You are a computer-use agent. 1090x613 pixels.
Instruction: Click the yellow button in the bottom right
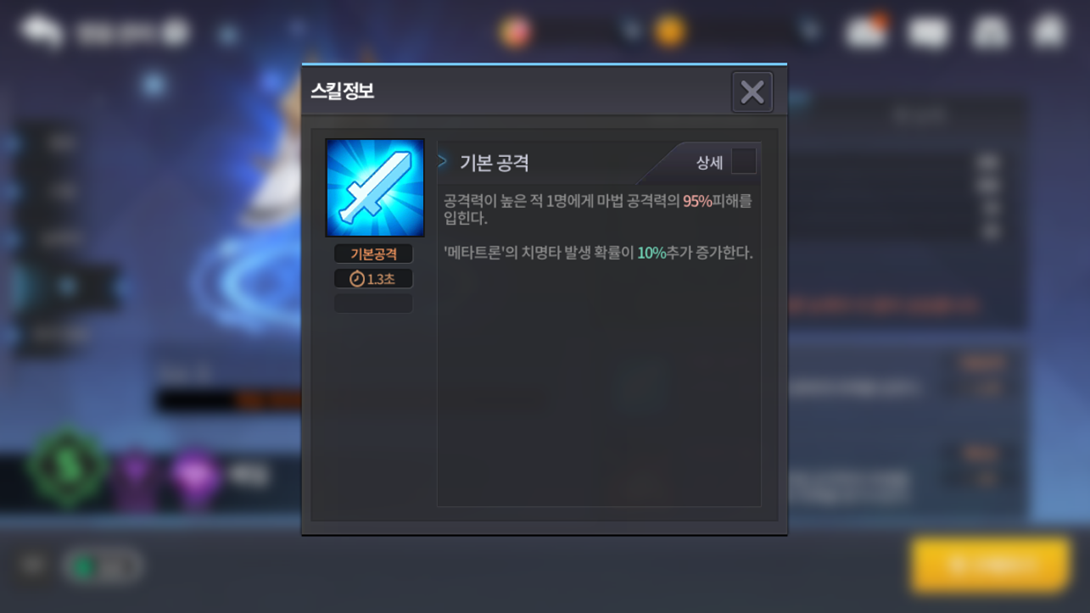(991, 564)
